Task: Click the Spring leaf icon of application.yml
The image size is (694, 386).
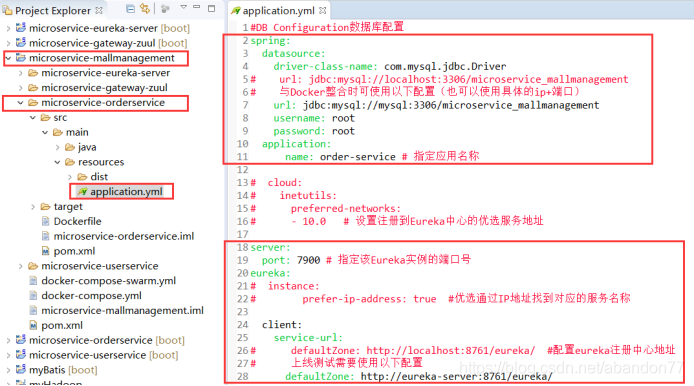Action: coord(82,192)
